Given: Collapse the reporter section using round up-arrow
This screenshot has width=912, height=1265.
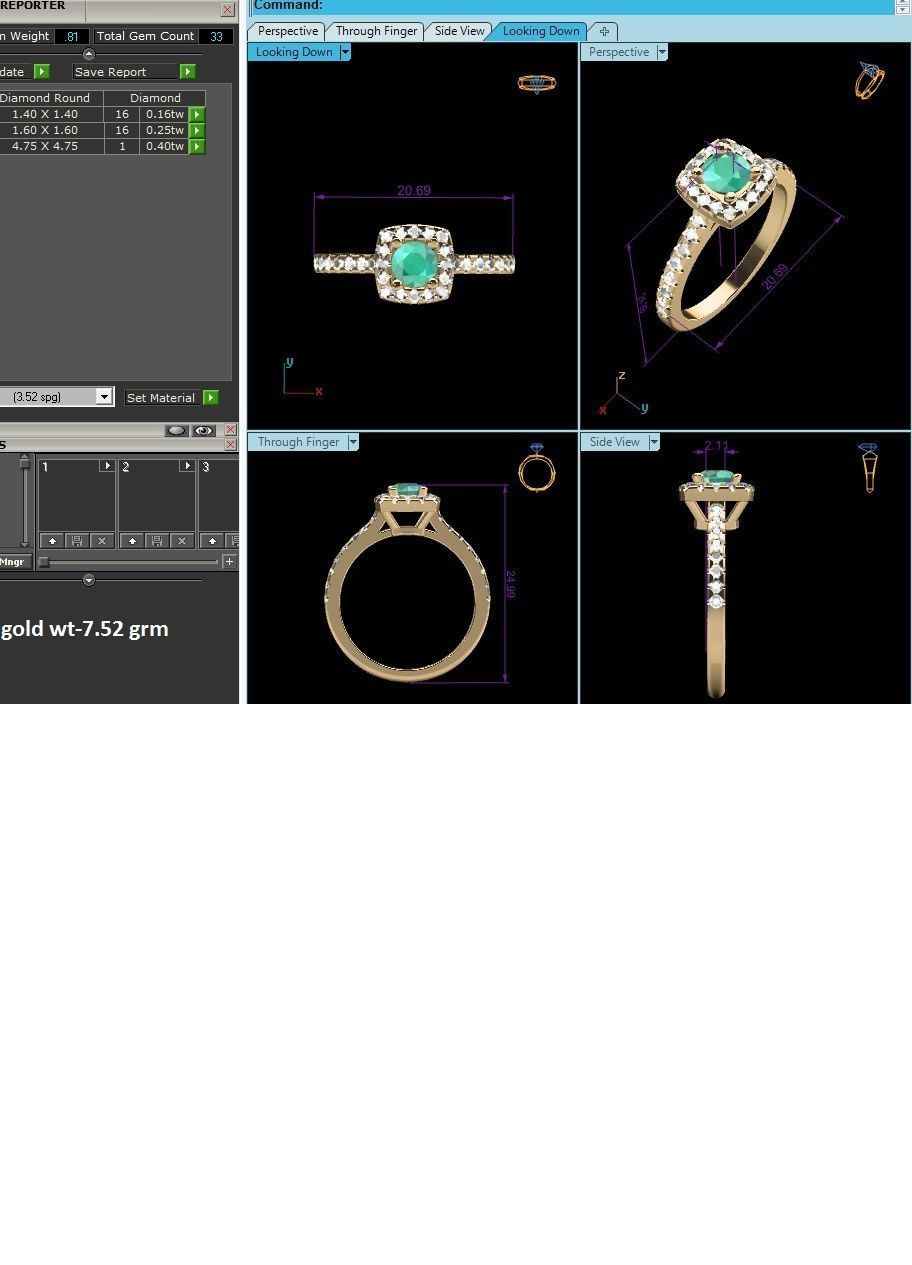Looking at the screenshot, I should pyautogui.click(x=88, y=54).
